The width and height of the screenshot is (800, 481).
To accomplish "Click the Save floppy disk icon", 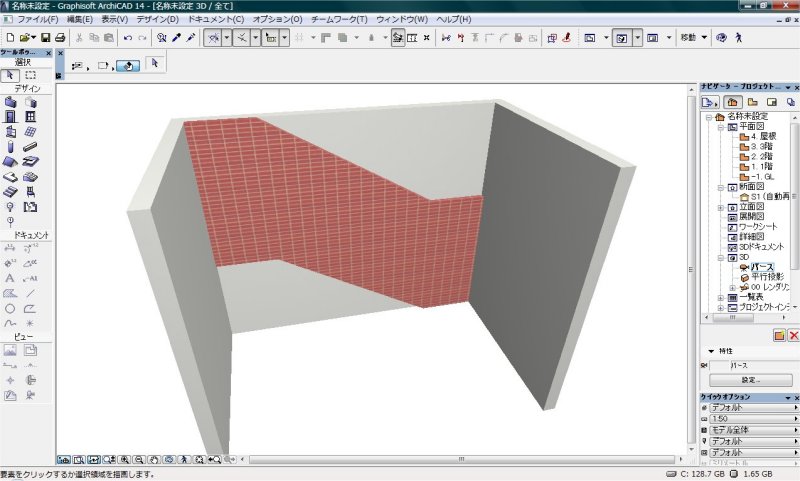I will (46, 38).
